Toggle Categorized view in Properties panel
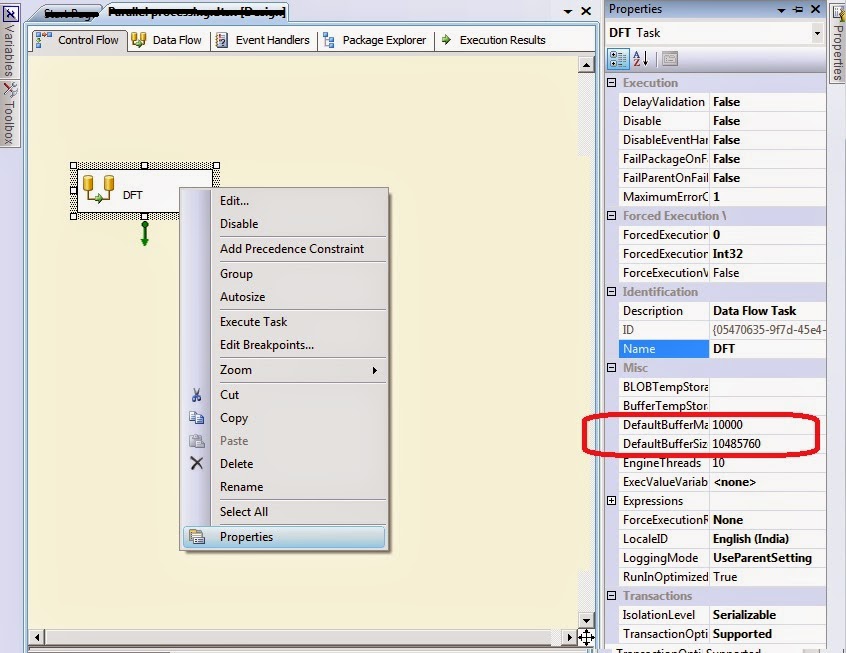The image size is (846, 653). (x=619, y=58)
